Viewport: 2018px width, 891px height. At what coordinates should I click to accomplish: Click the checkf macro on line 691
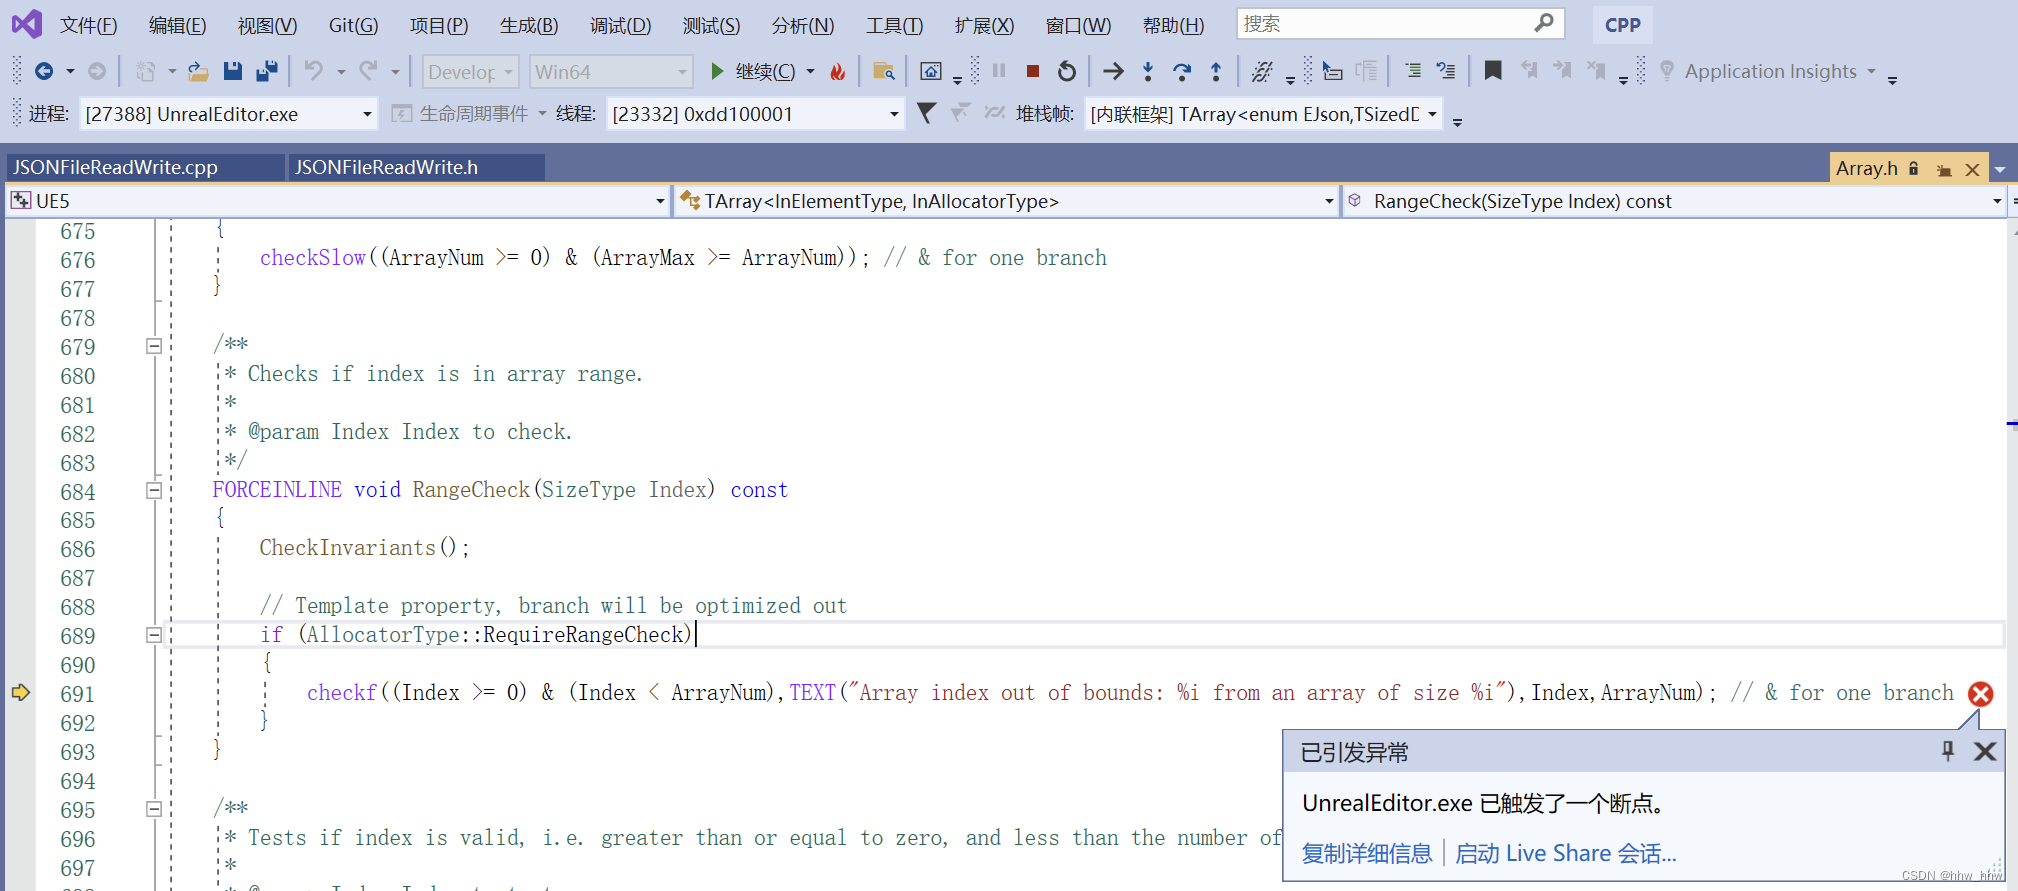pyautogui.click(x=342, y=692)
